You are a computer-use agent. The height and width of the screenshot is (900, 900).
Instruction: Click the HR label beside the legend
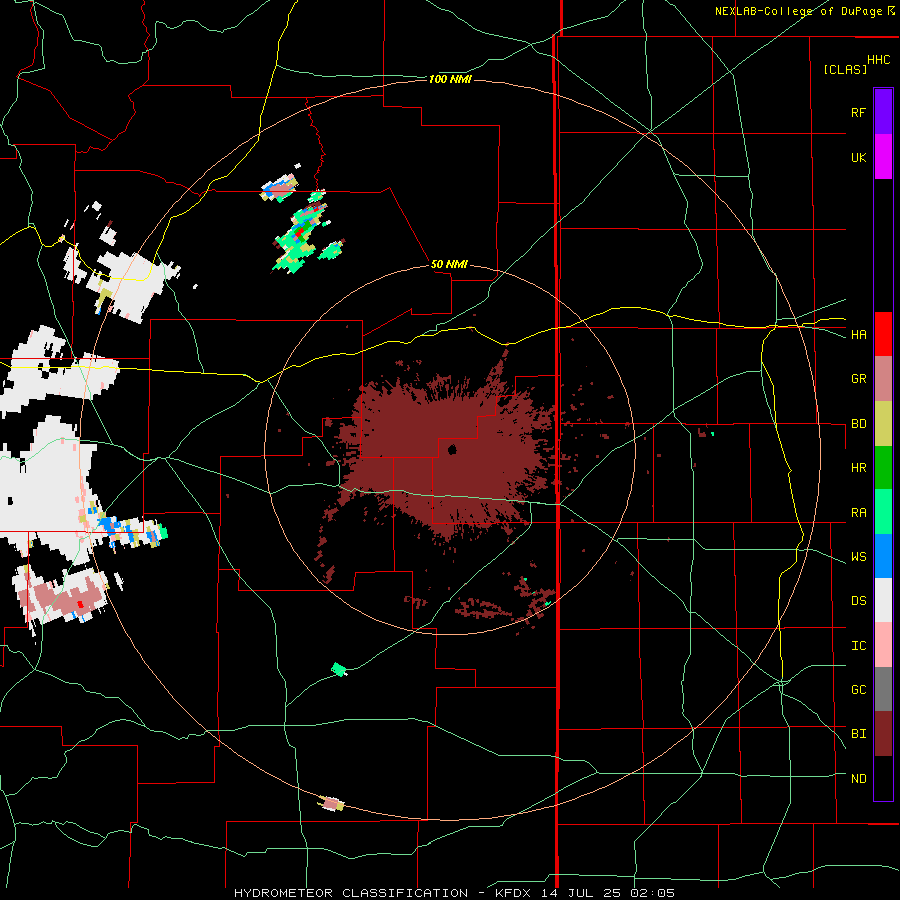(858, 468)
